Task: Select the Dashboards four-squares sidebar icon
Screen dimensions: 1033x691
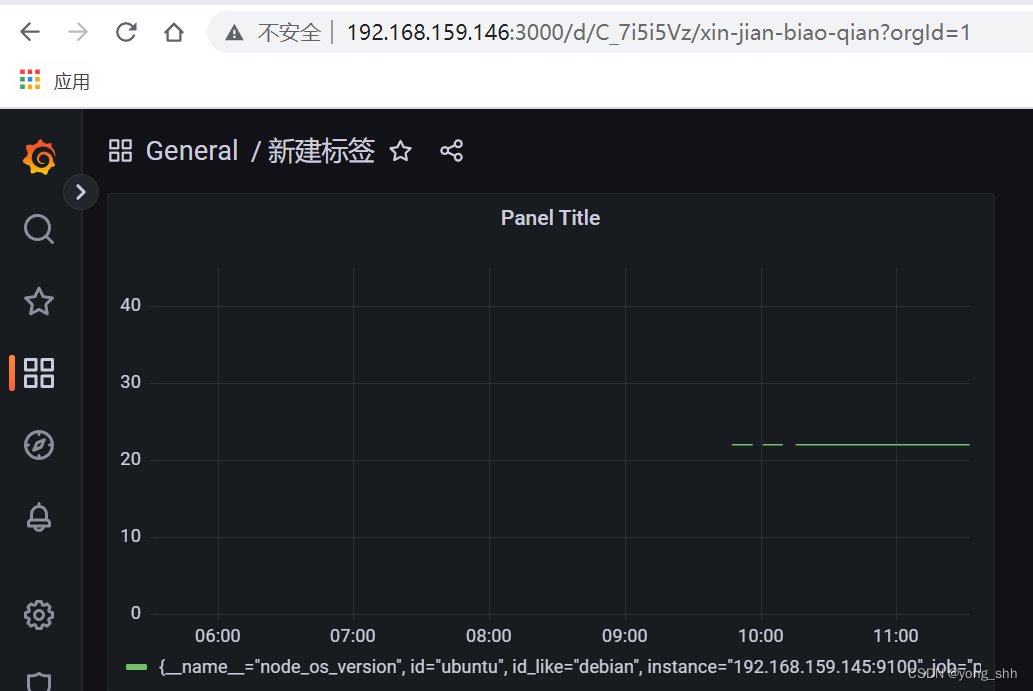Action: (38, 373)
